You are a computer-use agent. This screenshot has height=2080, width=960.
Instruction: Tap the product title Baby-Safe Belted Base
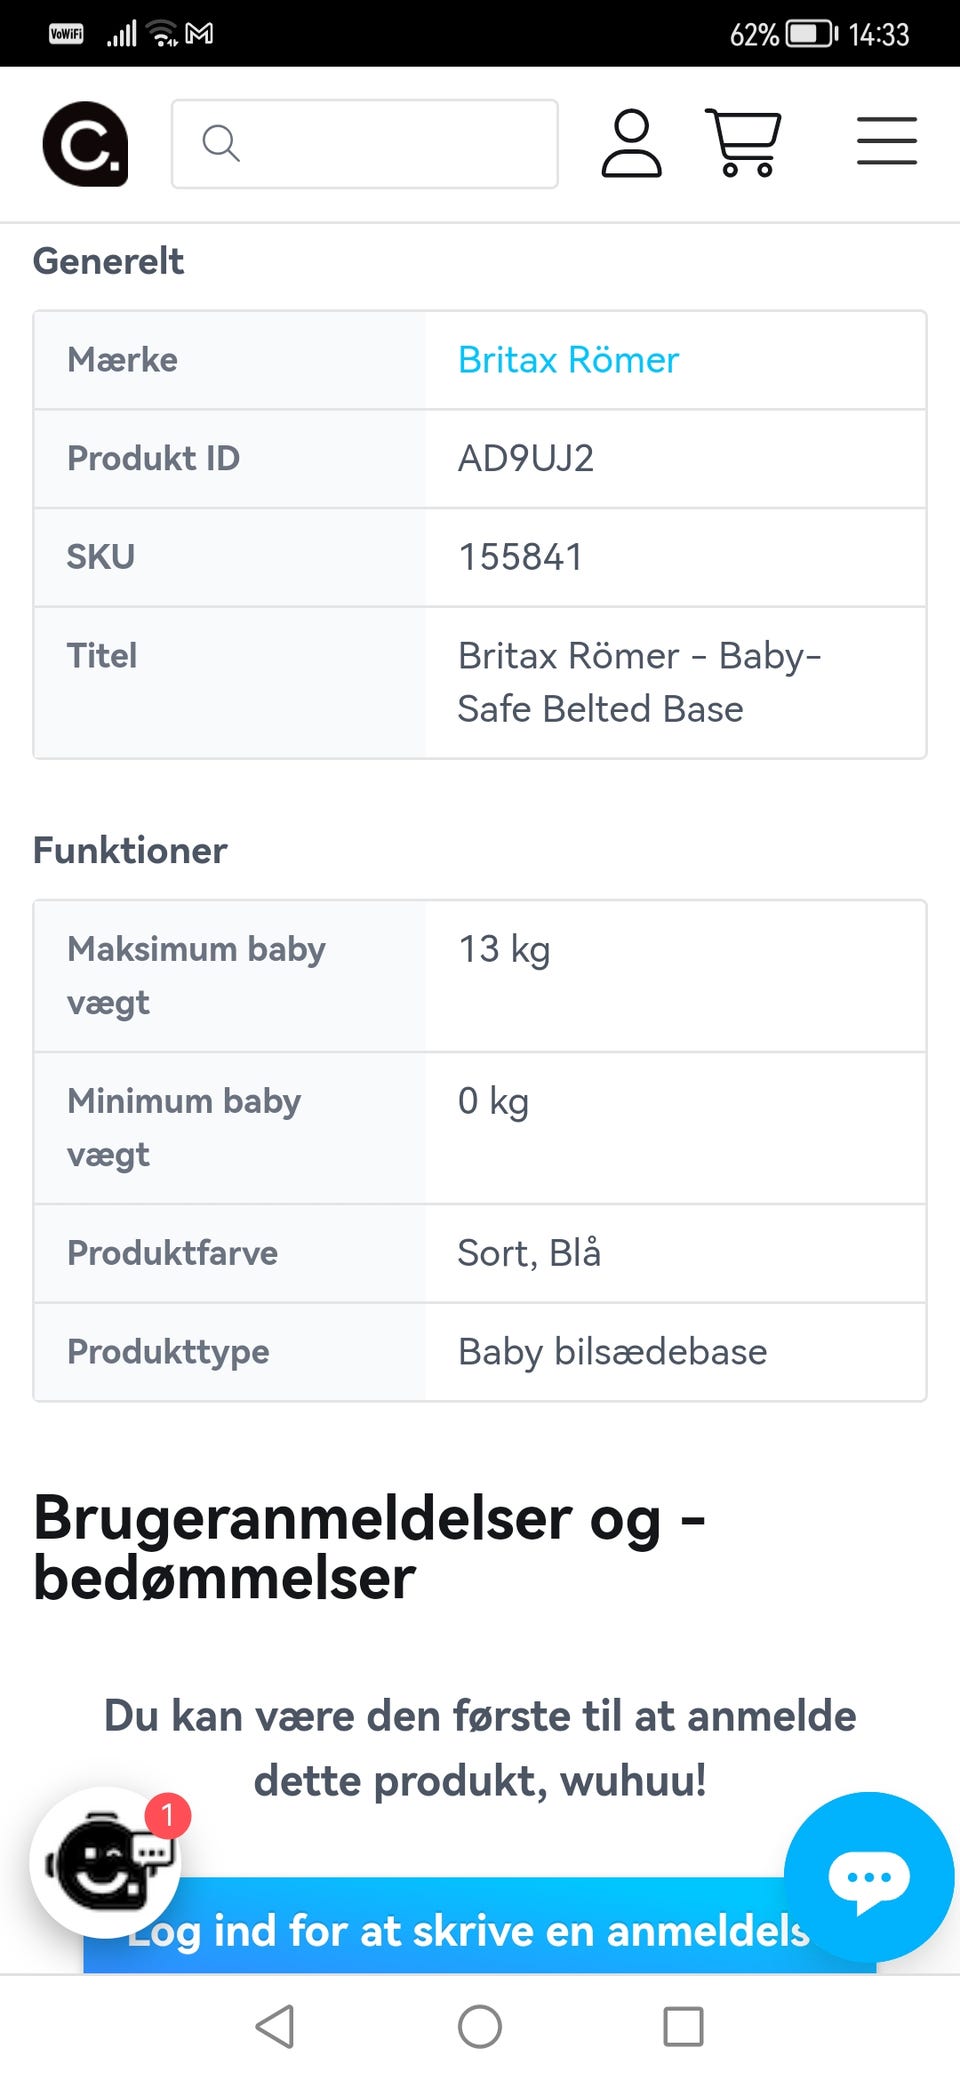pyautogui.click(x=640, y=682)
